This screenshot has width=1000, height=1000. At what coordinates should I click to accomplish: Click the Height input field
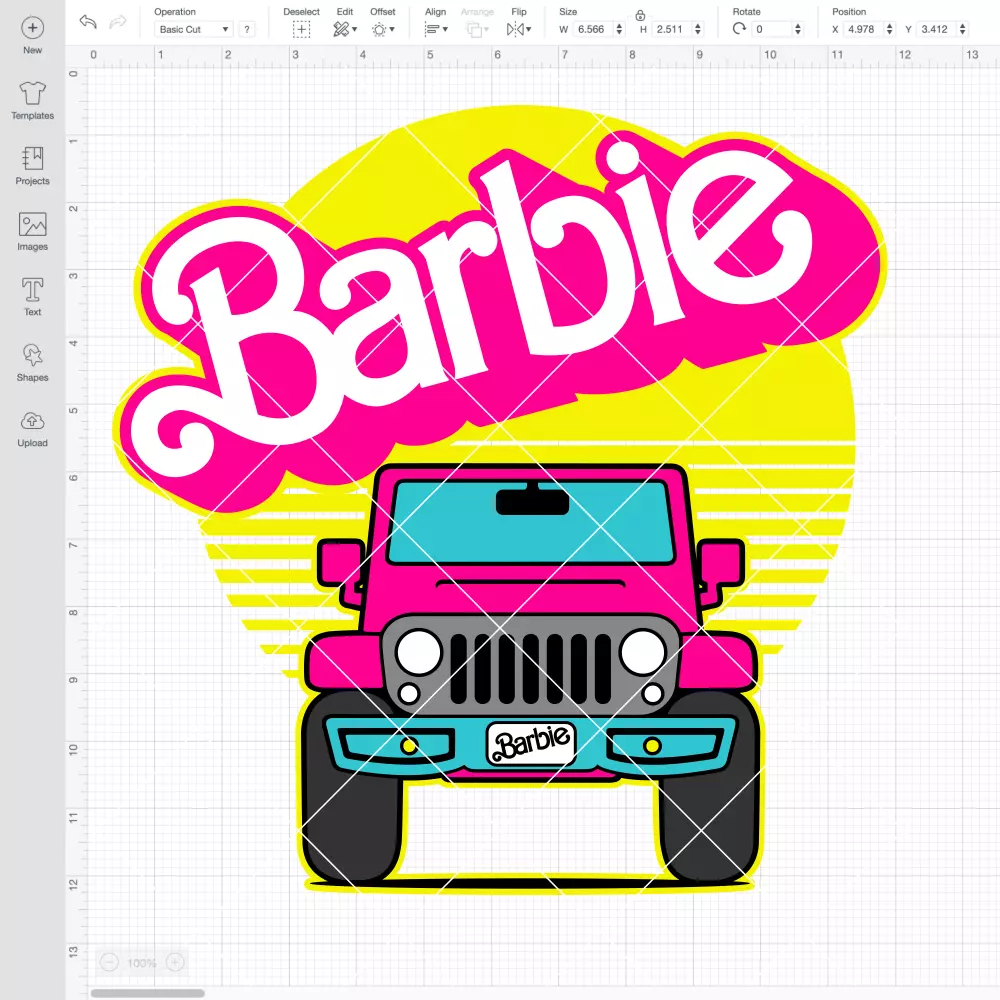[671, 29]
